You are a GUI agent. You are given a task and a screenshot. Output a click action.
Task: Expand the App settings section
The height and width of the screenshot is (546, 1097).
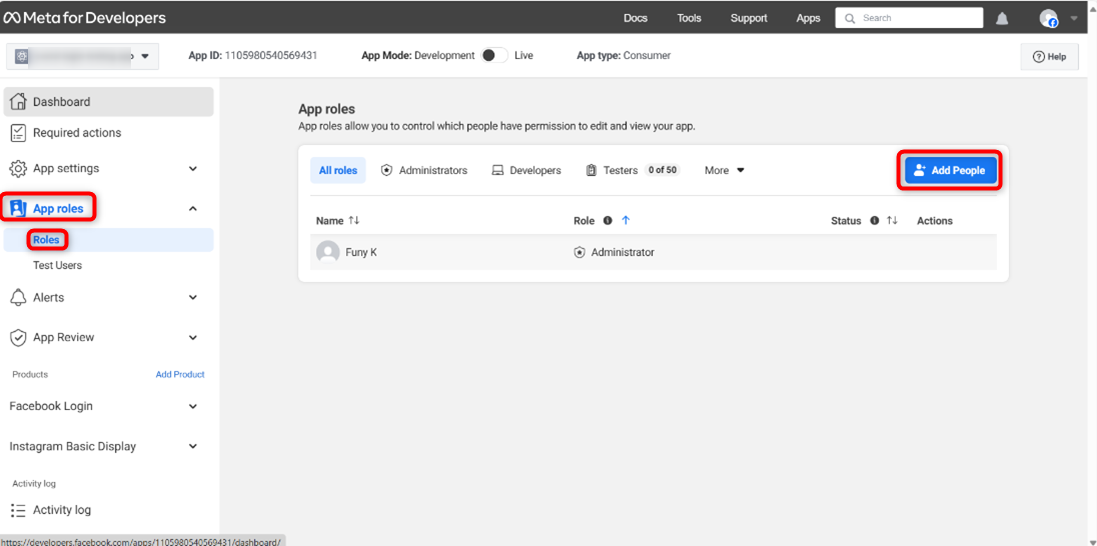(x=193, y=169)
